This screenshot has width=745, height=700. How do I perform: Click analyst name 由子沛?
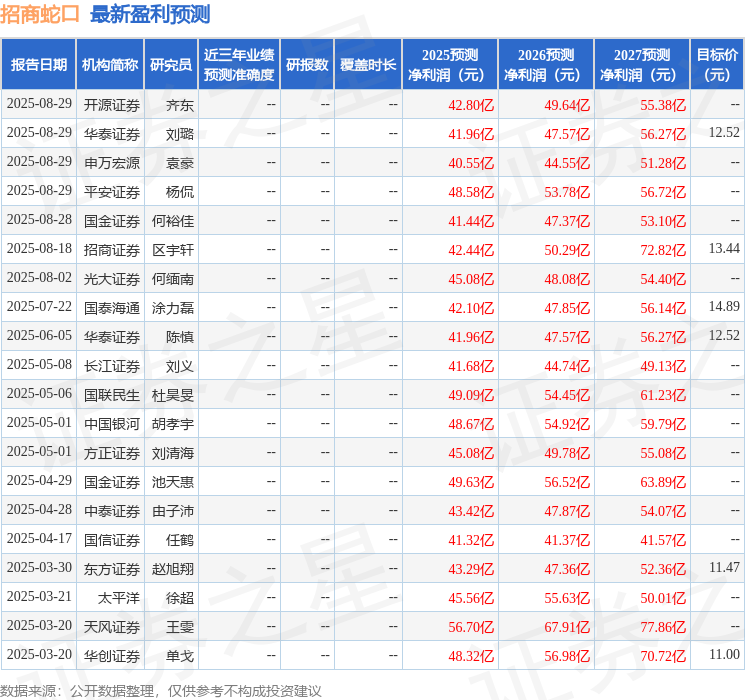[x=173, y=511]
